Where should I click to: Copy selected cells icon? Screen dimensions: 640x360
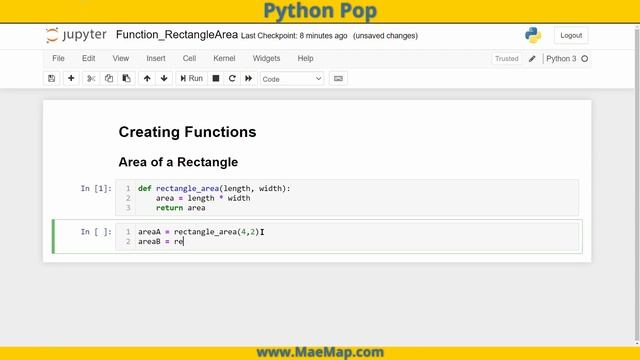(109, 78)
